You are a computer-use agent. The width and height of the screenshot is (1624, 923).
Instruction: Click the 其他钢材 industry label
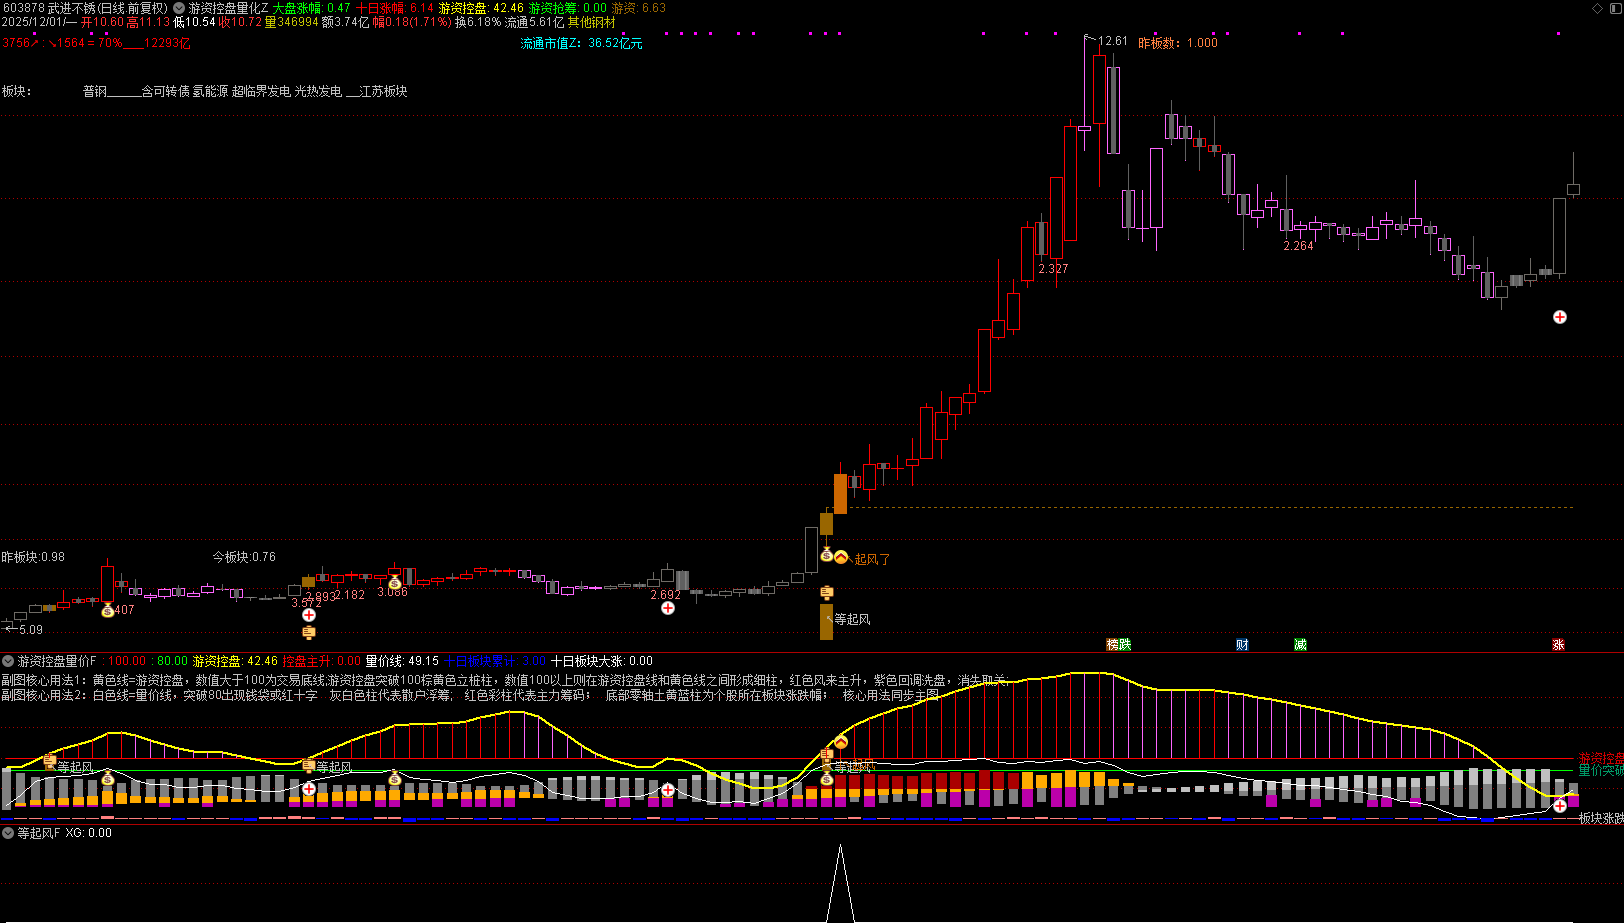click(592, 22)
